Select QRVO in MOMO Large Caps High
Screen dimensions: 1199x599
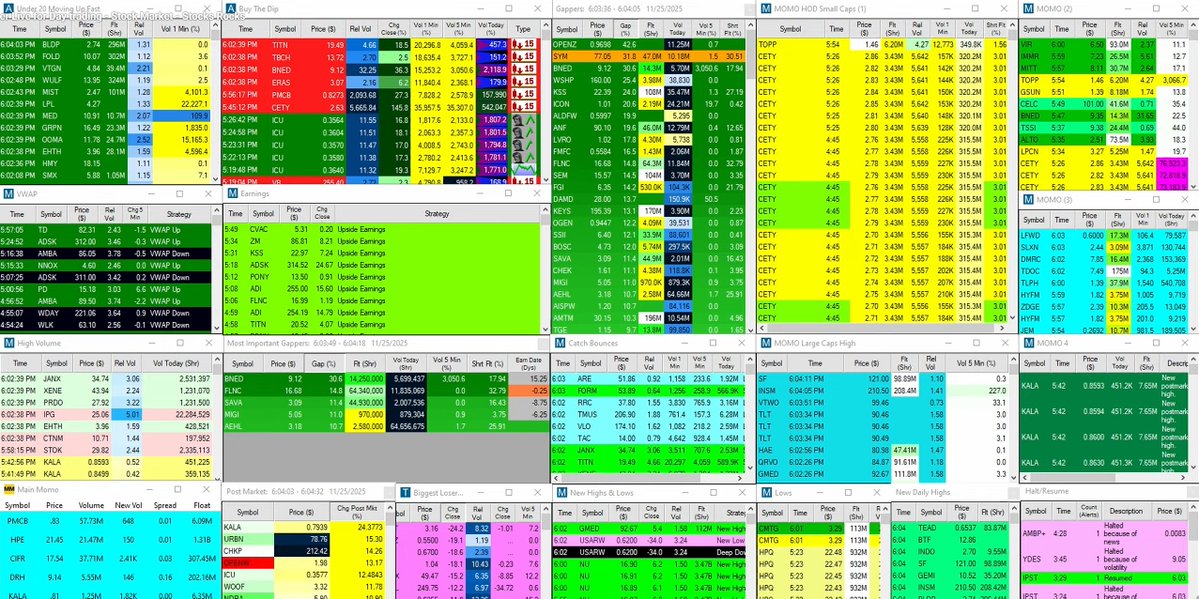pyautogui.click(x=769, y=462)
